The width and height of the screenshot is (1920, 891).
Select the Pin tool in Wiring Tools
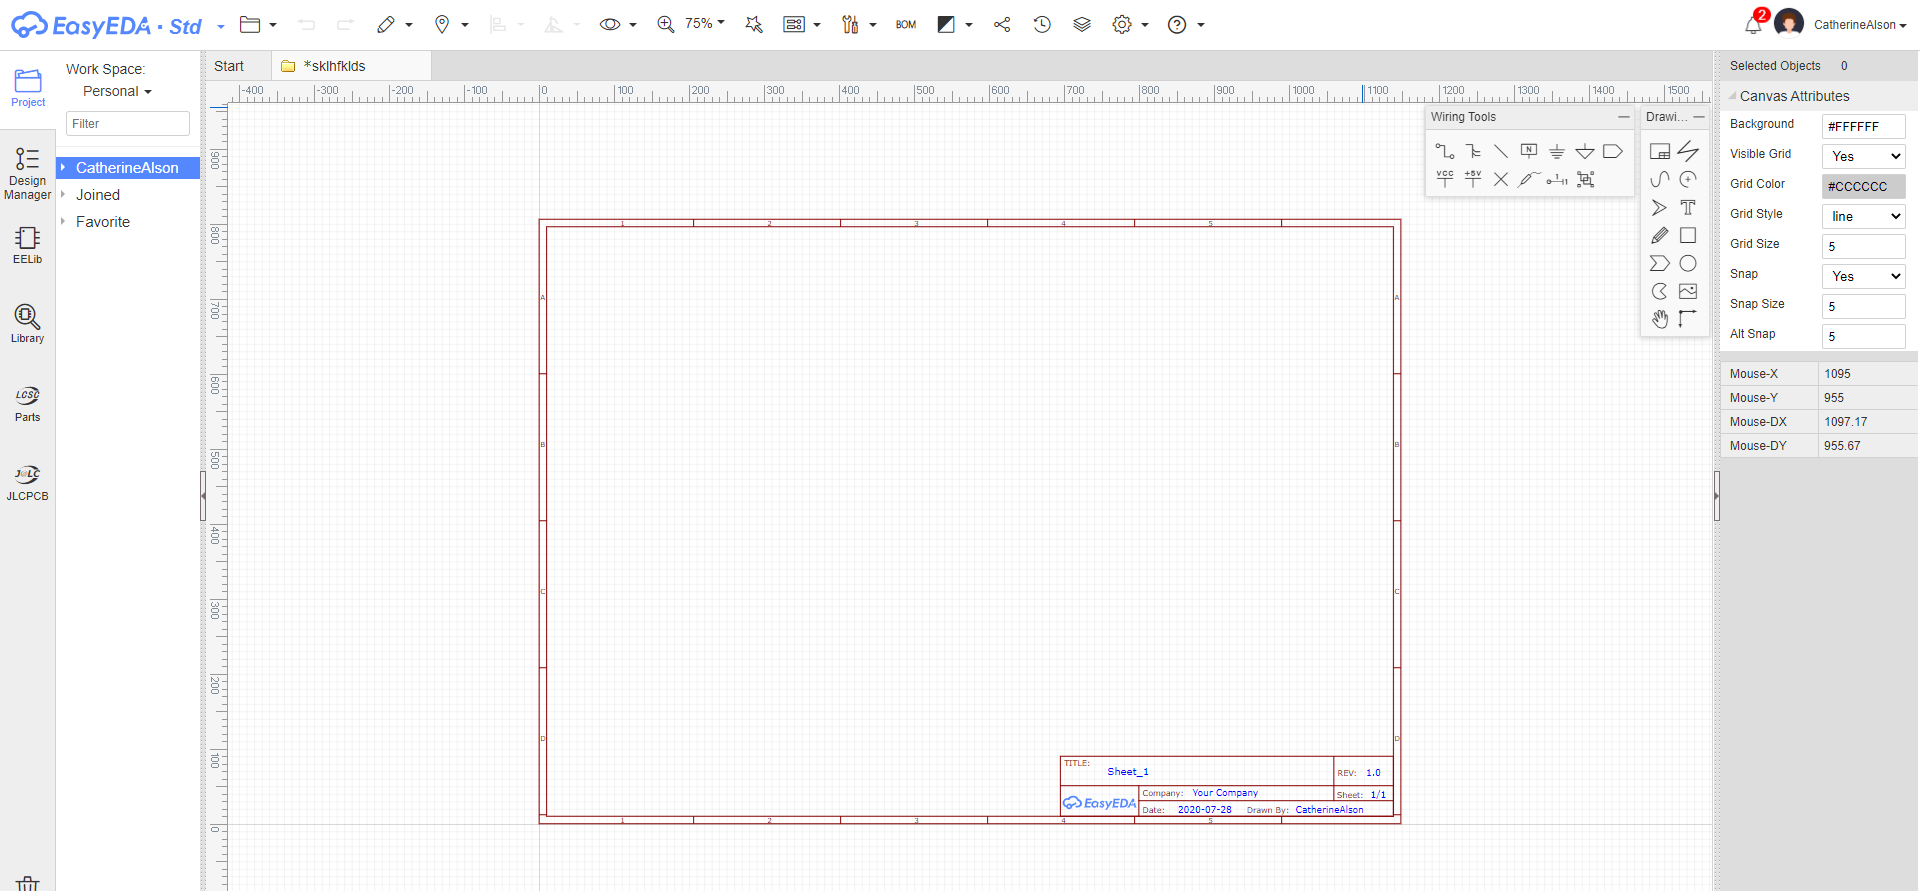(x=1557, y=179)
